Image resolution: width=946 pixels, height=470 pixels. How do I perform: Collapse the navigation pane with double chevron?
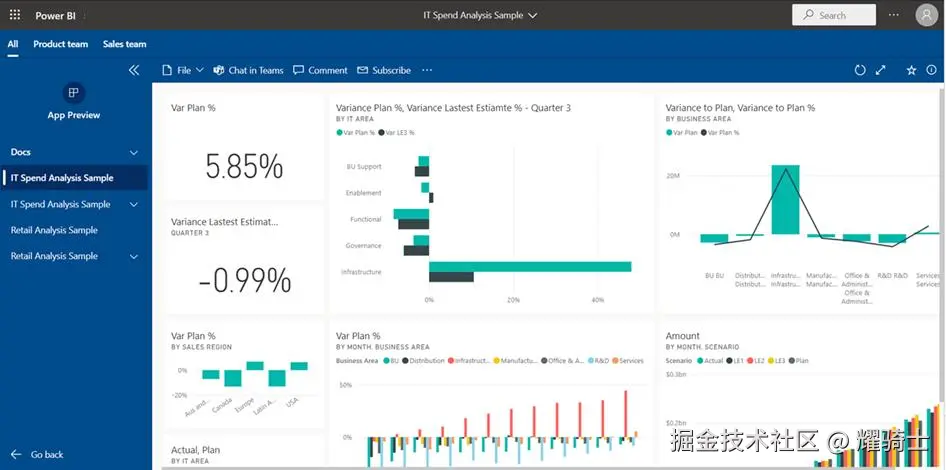tap(134, 71)
